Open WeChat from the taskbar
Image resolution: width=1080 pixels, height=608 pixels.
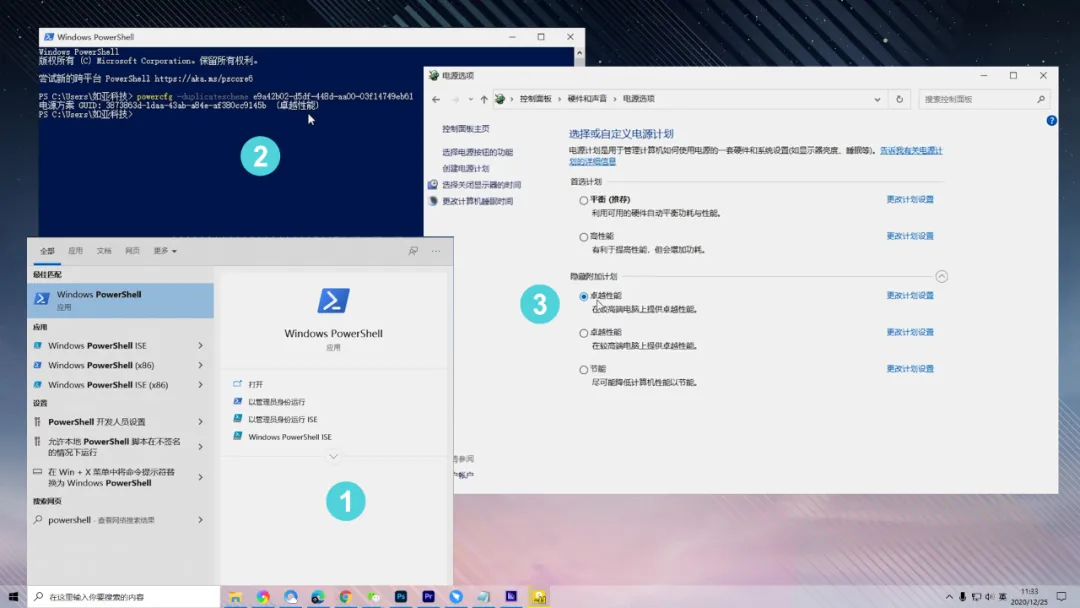pos(373,596)
